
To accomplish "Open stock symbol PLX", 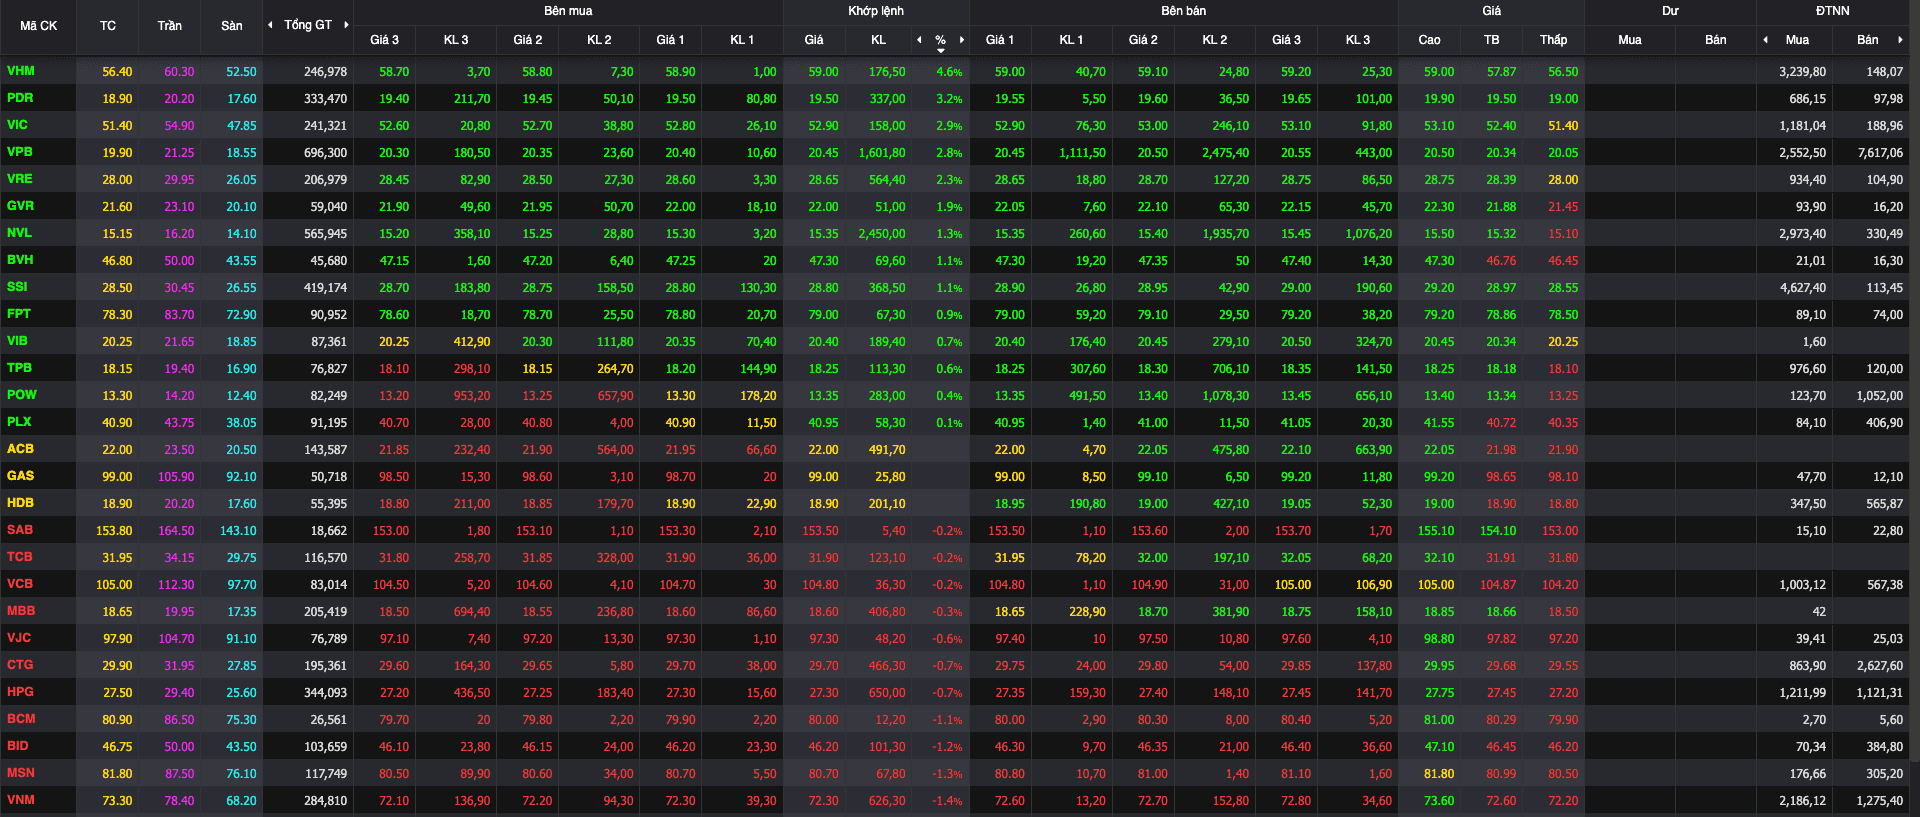I will click(x=19, y=422).
